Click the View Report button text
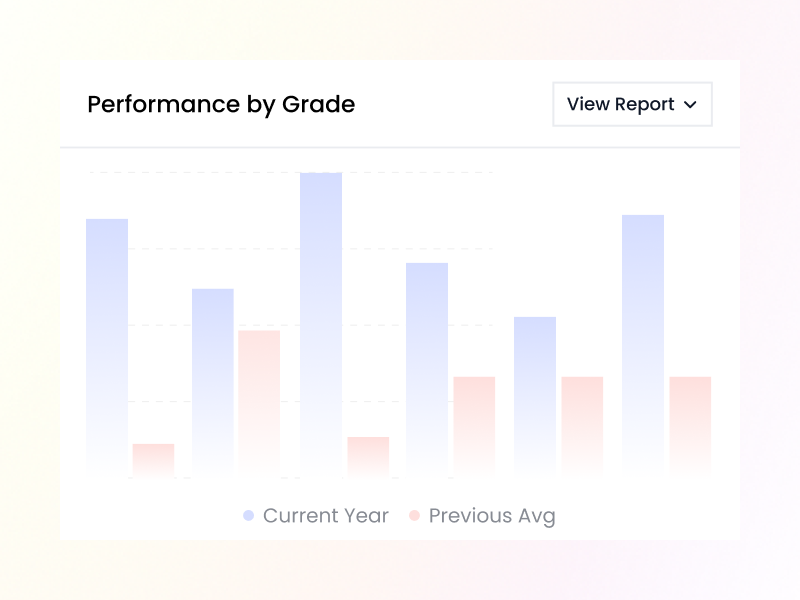Viewport: 800px width, 600px height. coord(621,104)
